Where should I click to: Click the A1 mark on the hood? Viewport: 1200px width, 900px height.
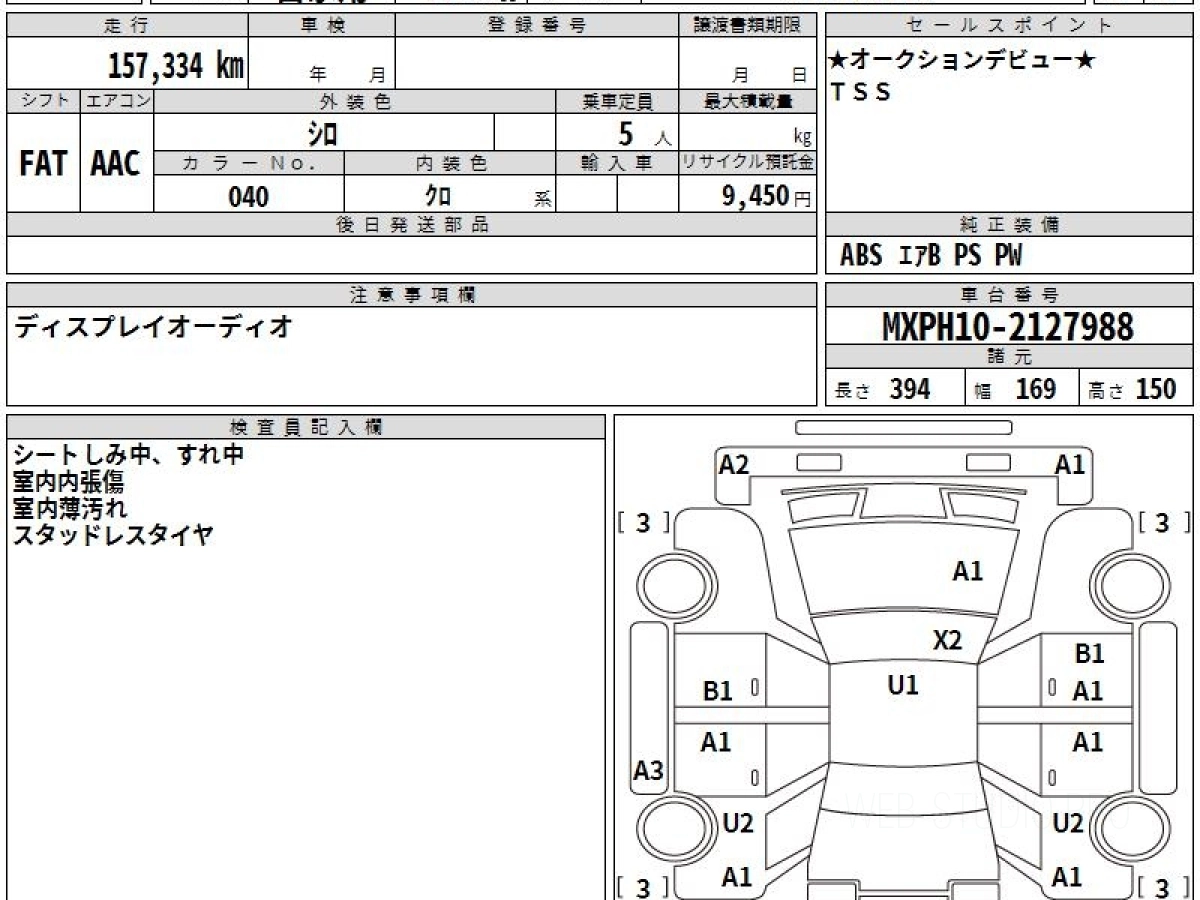(967, 571)
